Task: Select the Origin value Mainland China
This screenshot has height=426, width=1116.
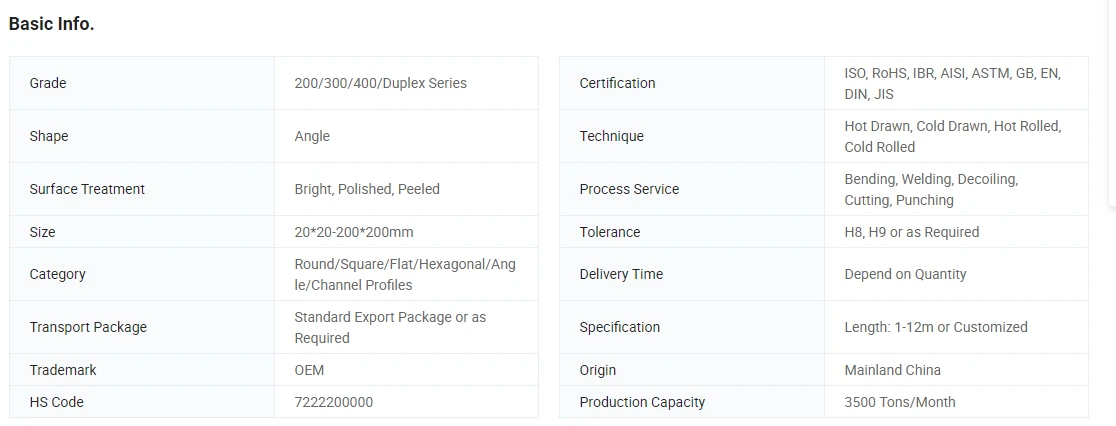Action: pos(893,370)
